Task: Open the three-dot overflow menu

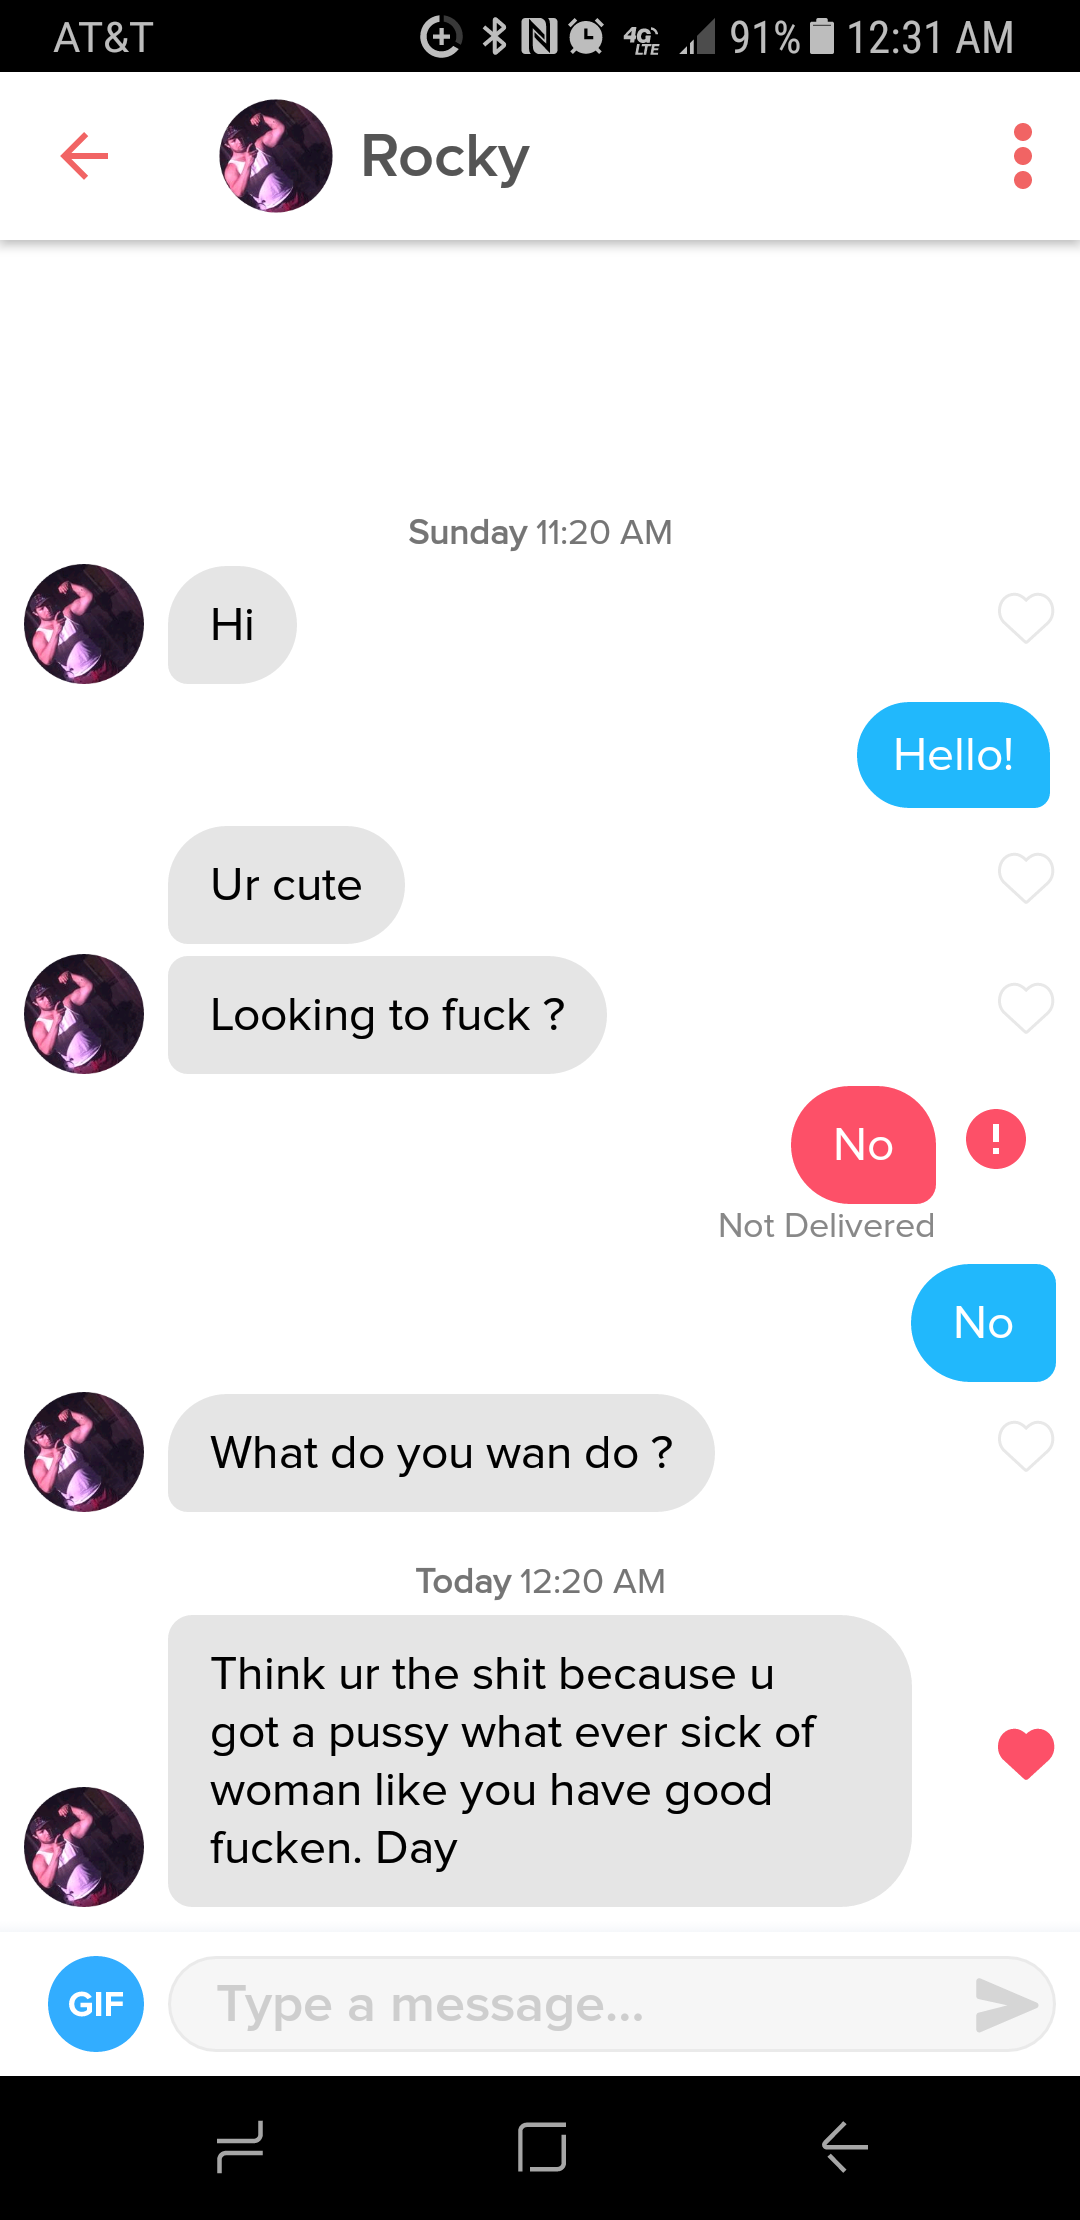Action: coord(1022,156)
